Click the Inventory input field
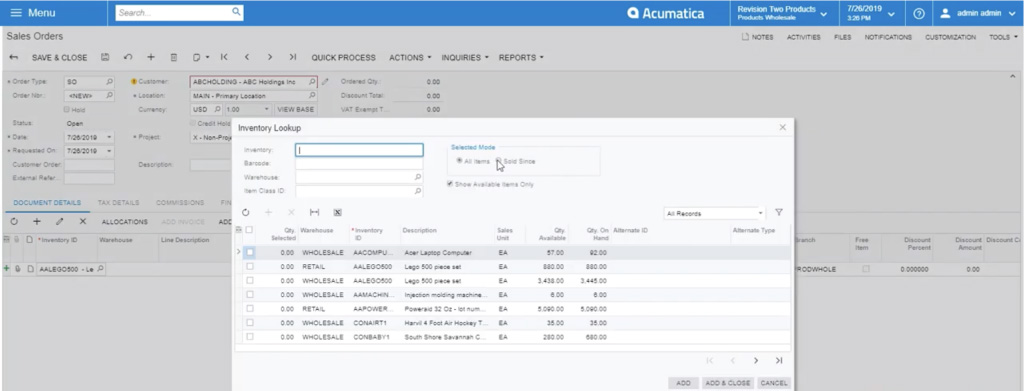The height and width of the screenshot is (391, 1024). pos(359,150)
